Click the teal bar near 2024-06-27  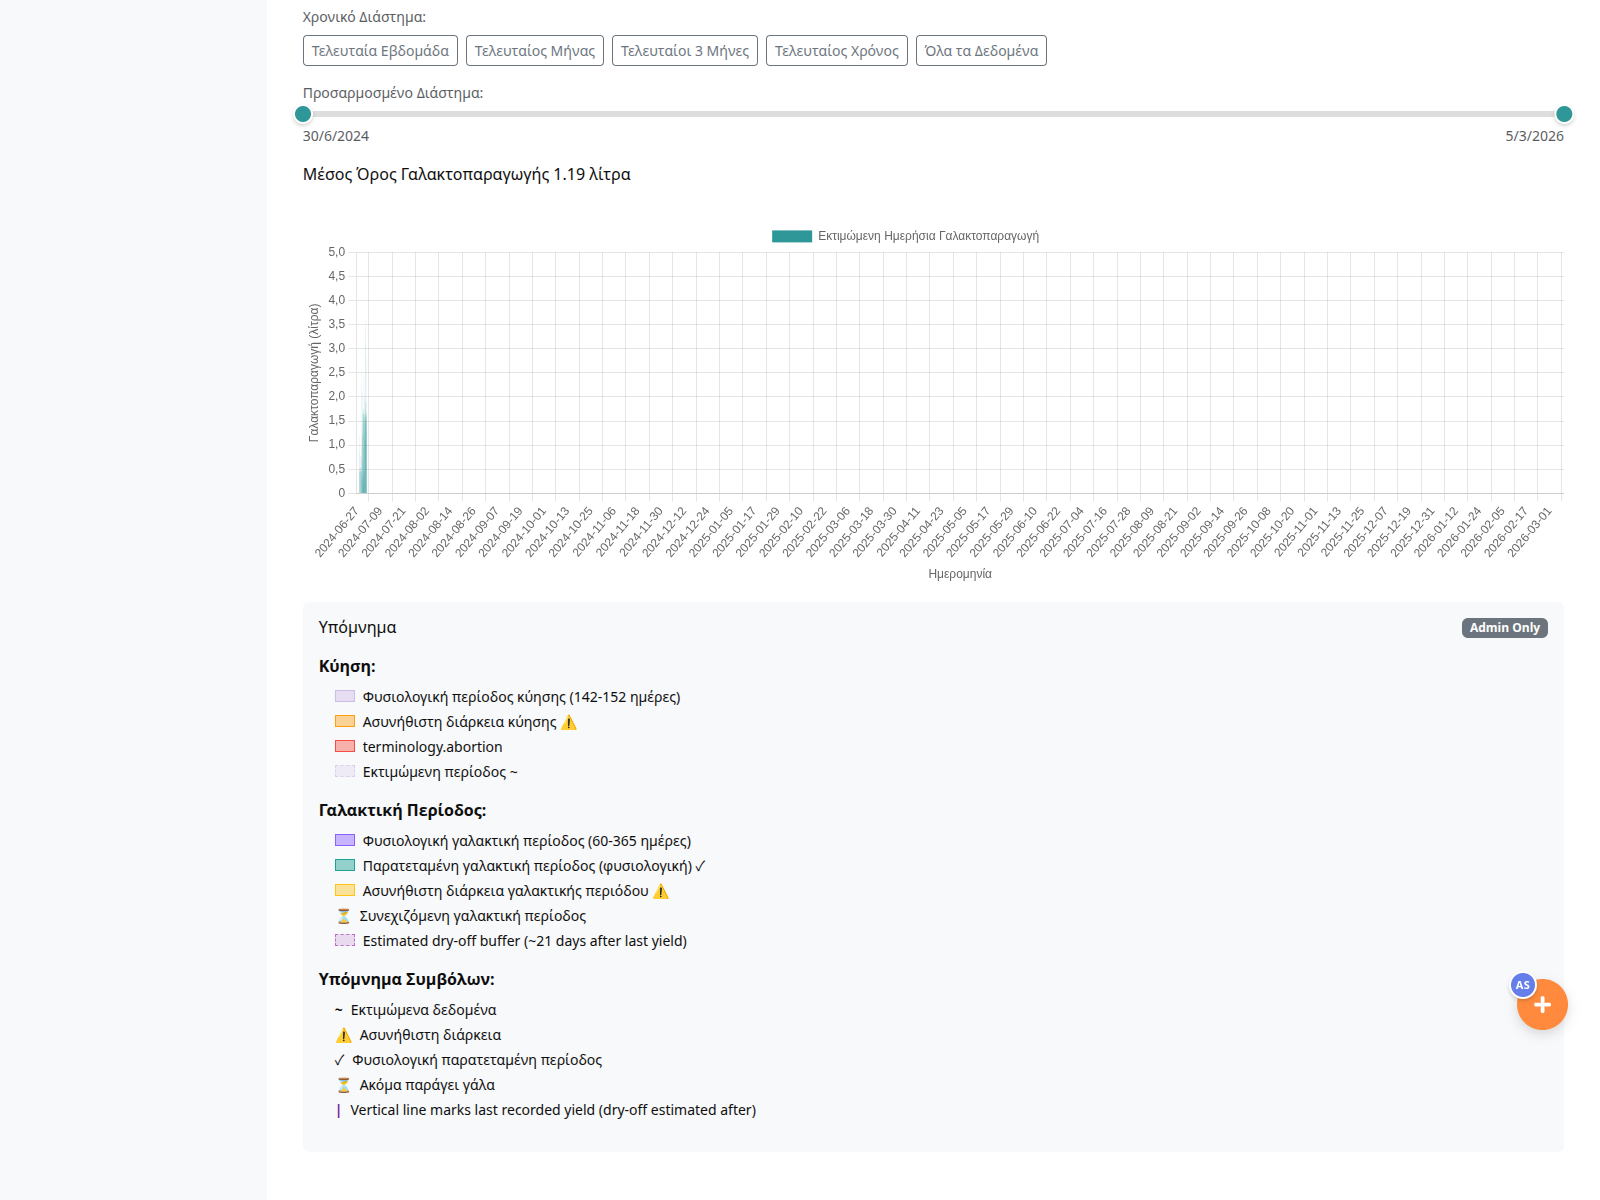362,455
